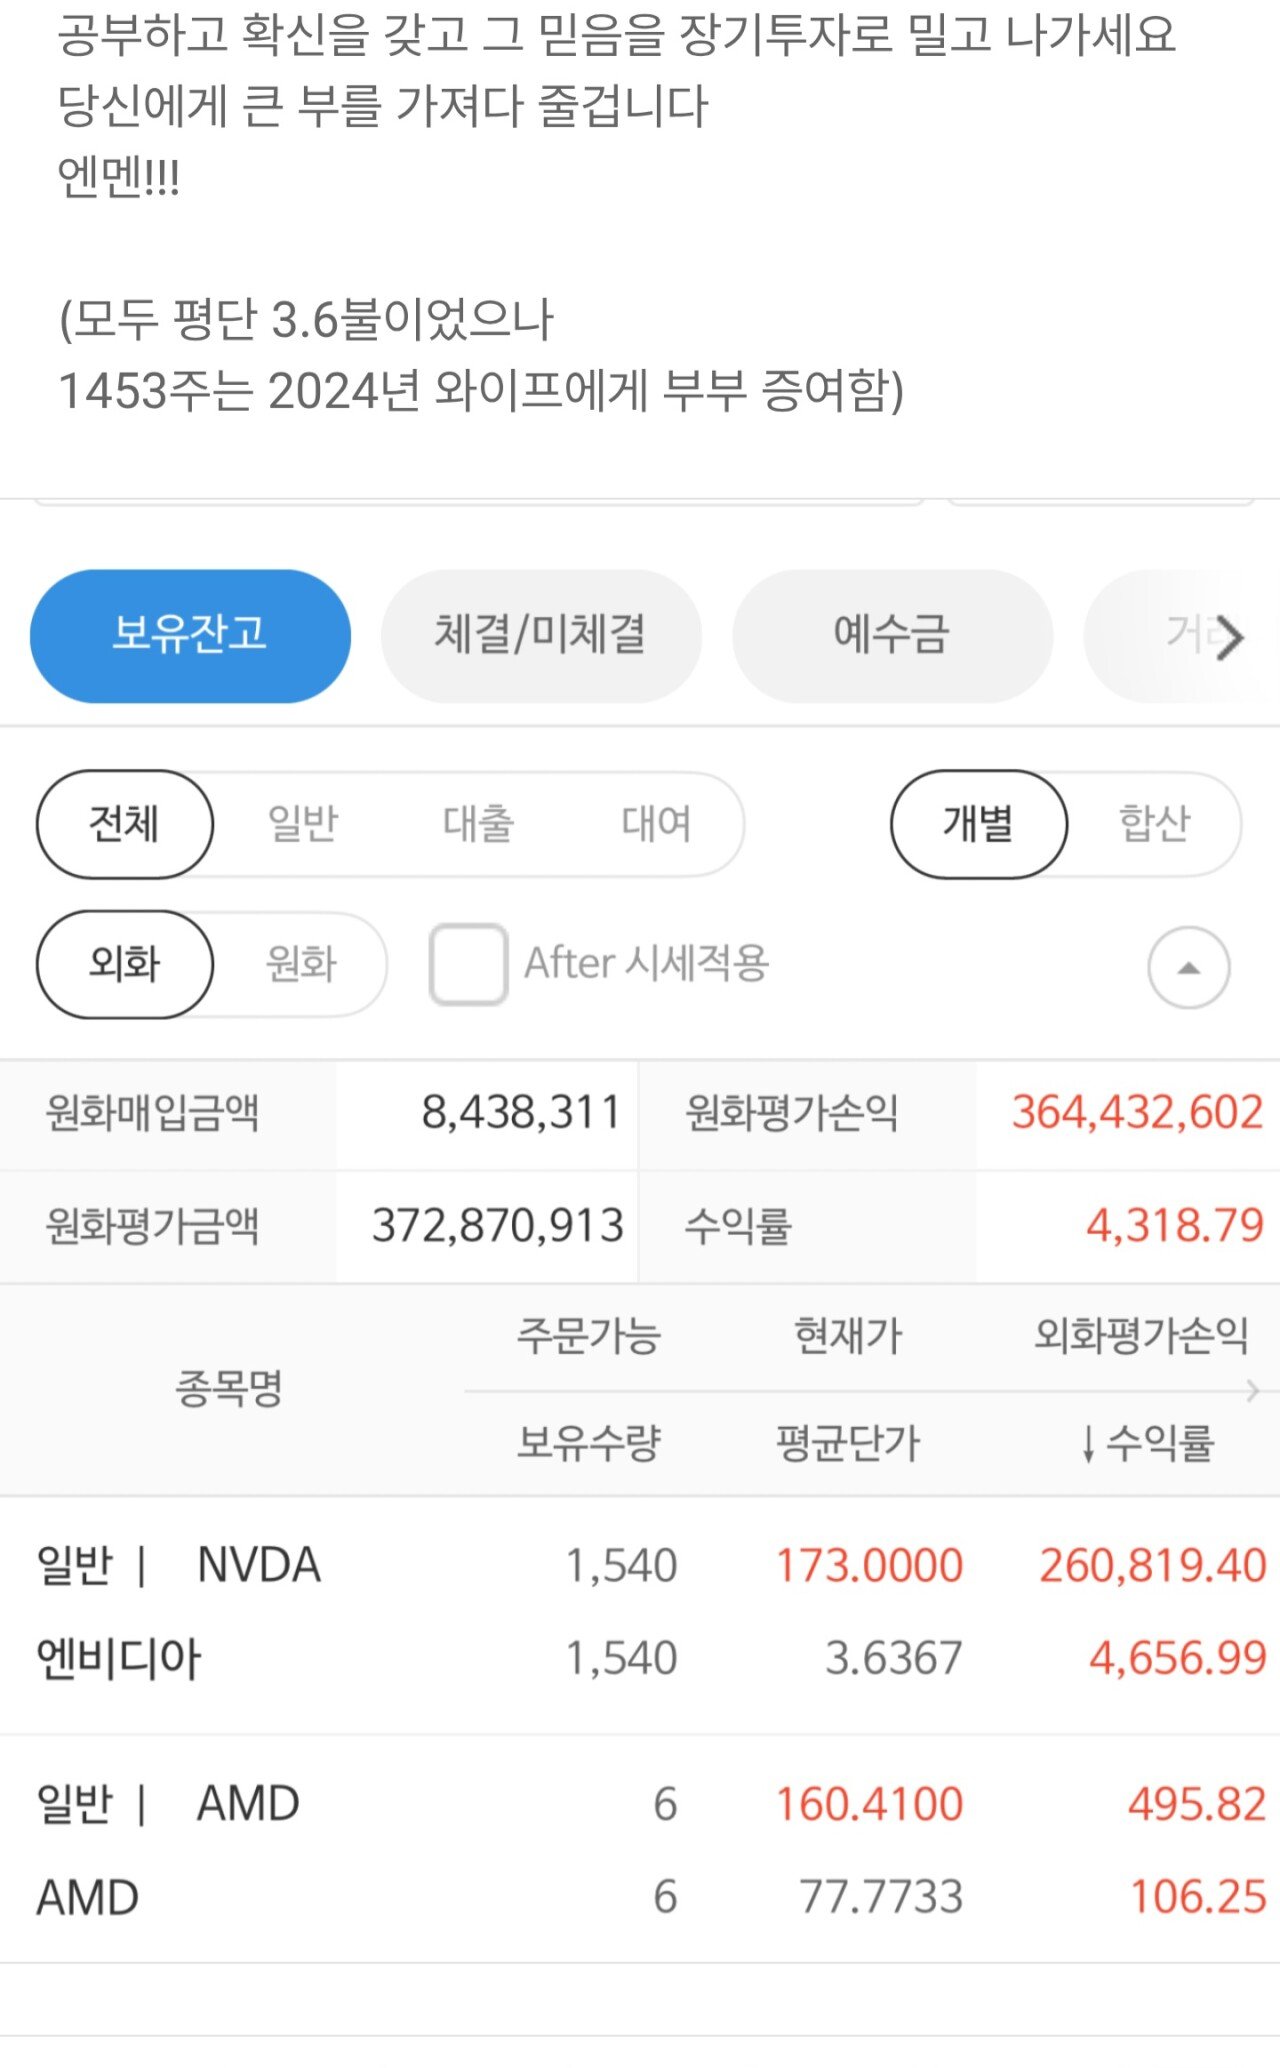Screen dimensions: 1280x2068
Task: Sort holdings by 수익률 column
Action: 1148,1443
